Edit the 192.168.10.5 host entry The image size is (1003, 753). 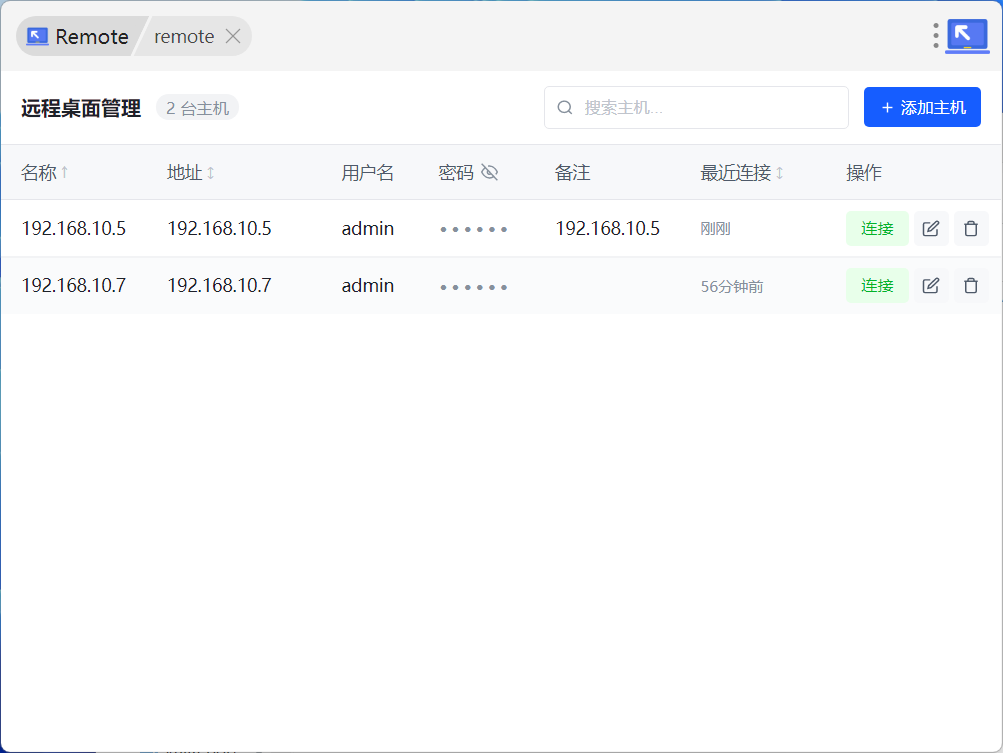click(930, 229)
